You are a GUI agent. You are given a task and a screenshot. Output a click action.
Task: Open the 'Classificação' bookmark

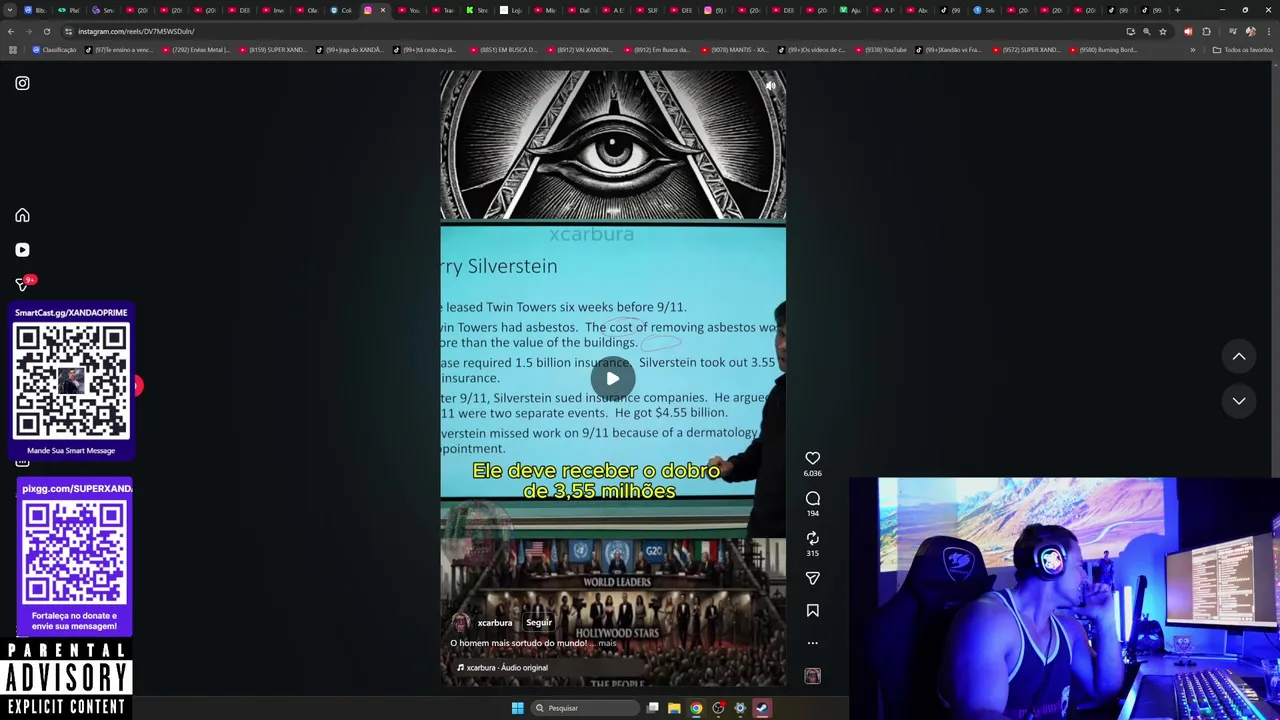(x=54, y=50)
